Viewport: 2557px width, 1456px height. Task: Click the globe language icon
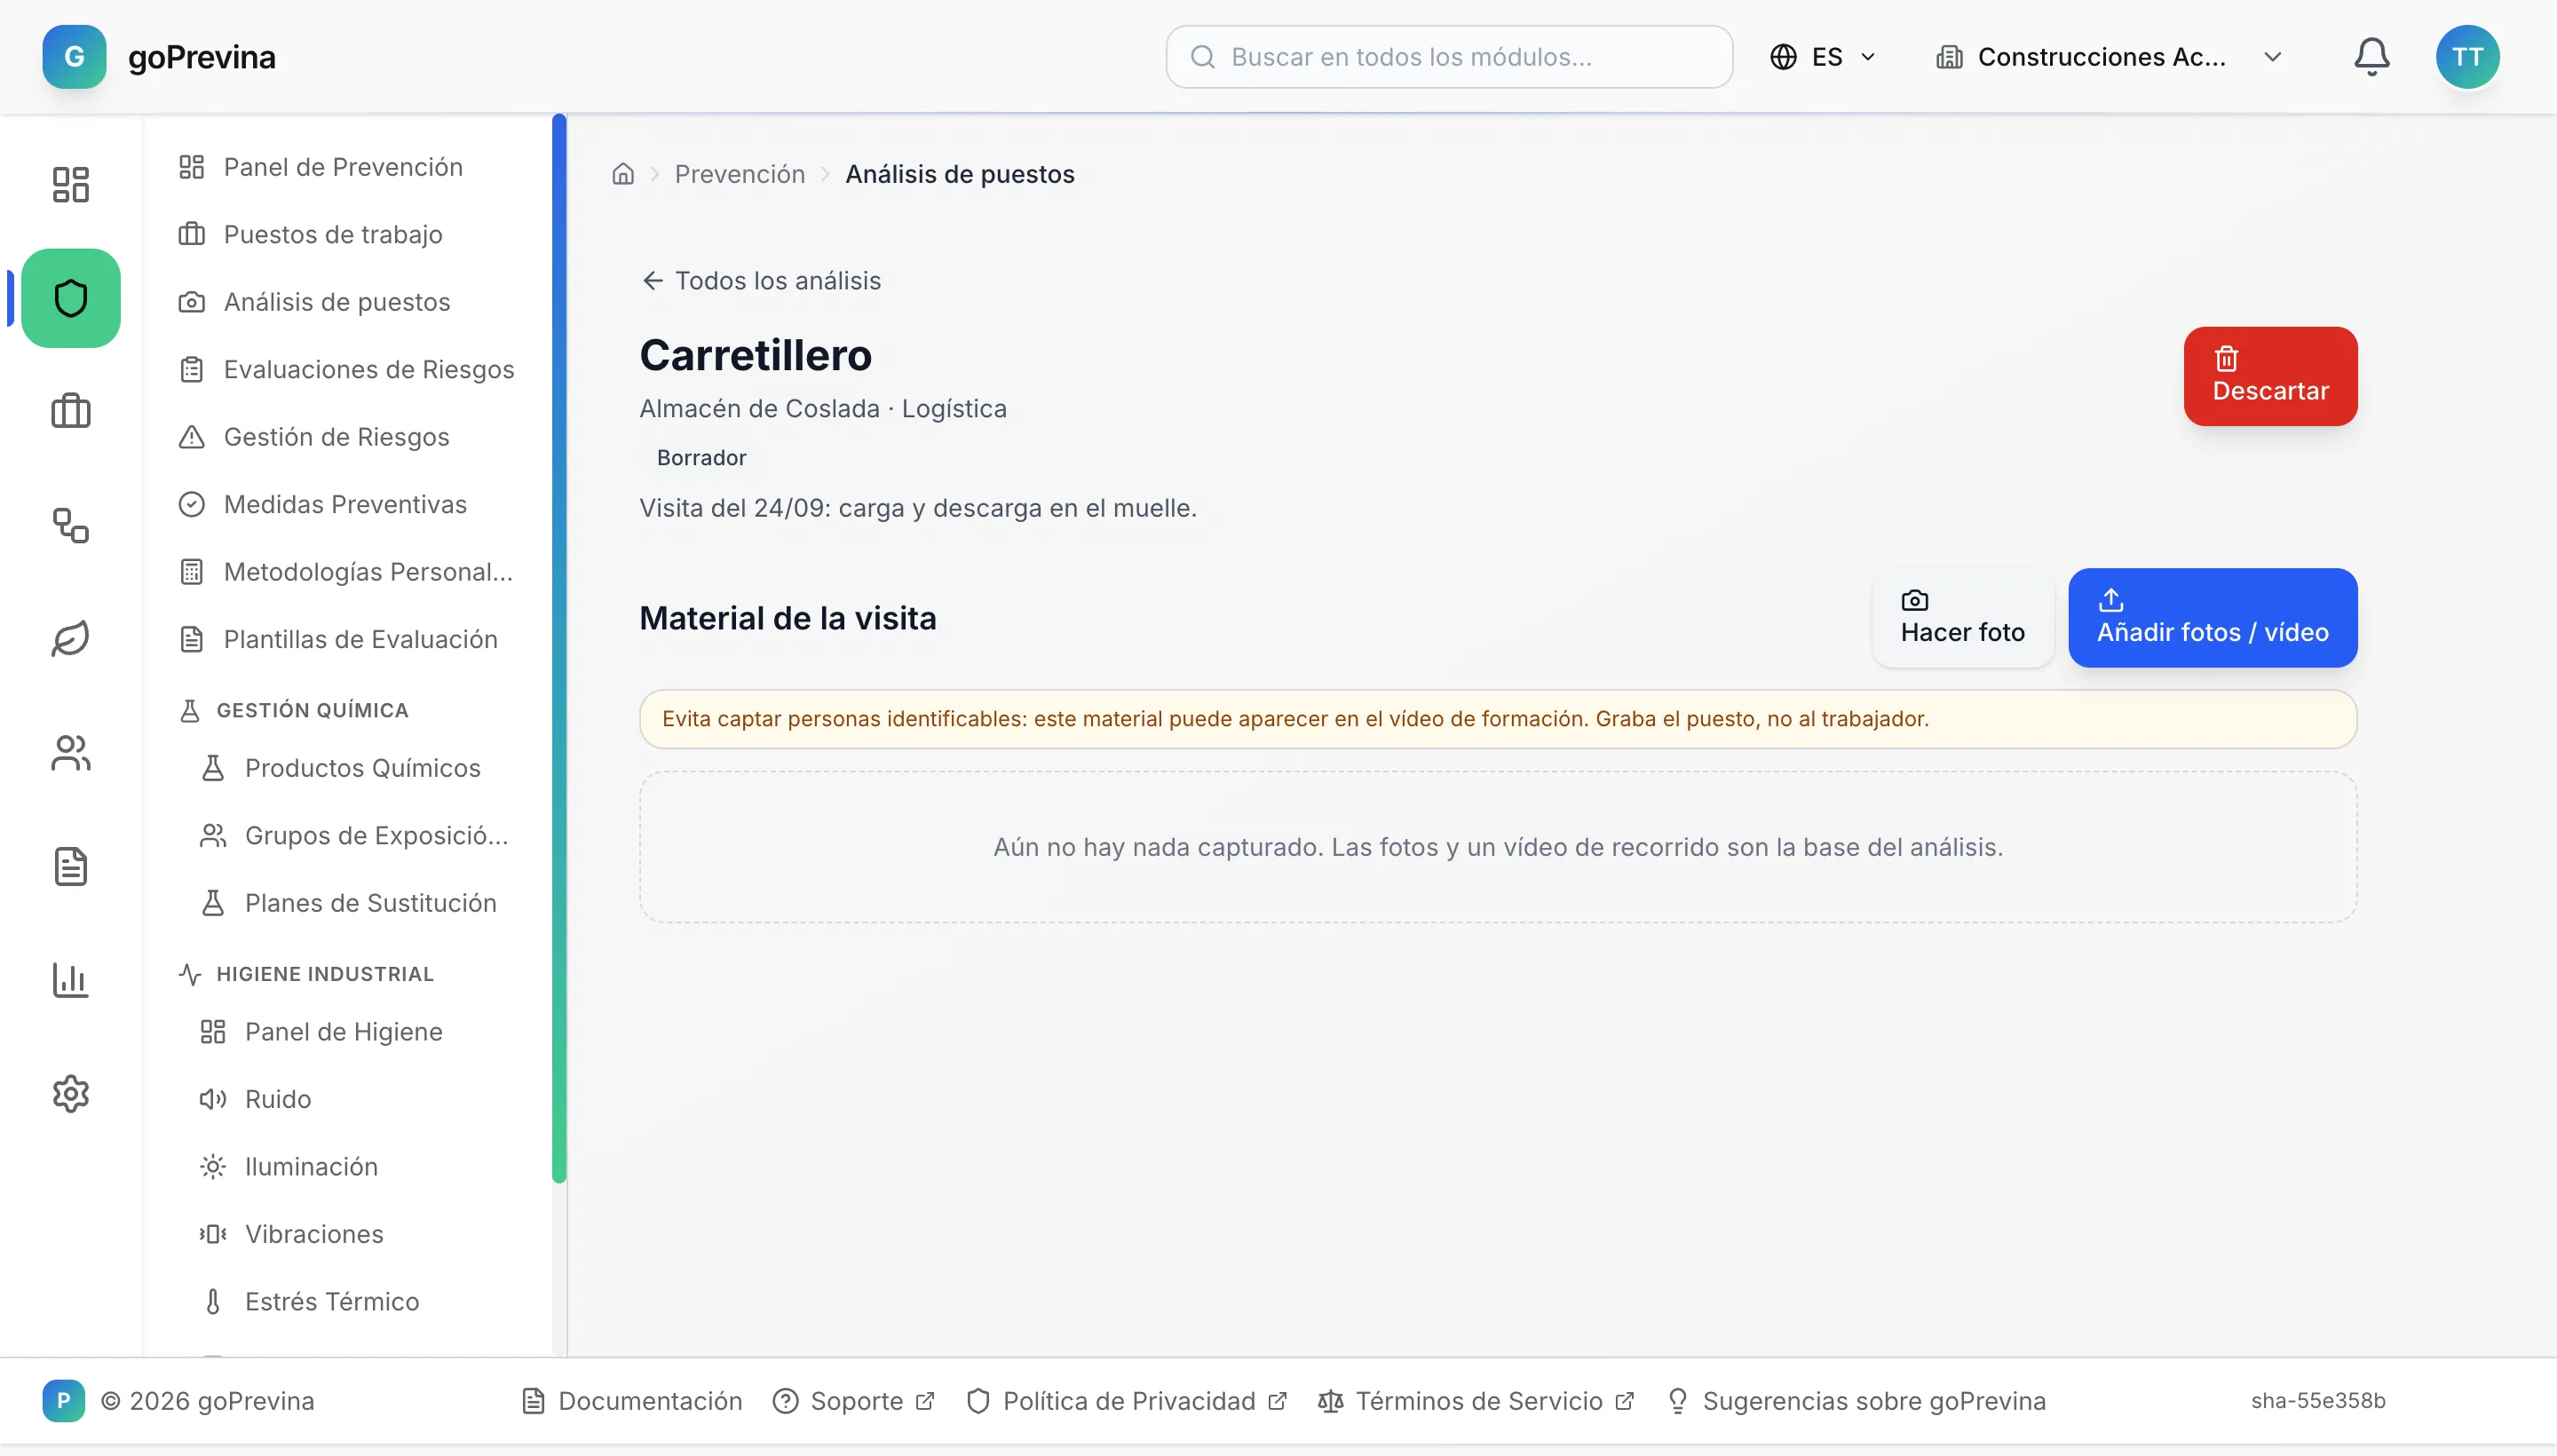[x=1783, y=57]
